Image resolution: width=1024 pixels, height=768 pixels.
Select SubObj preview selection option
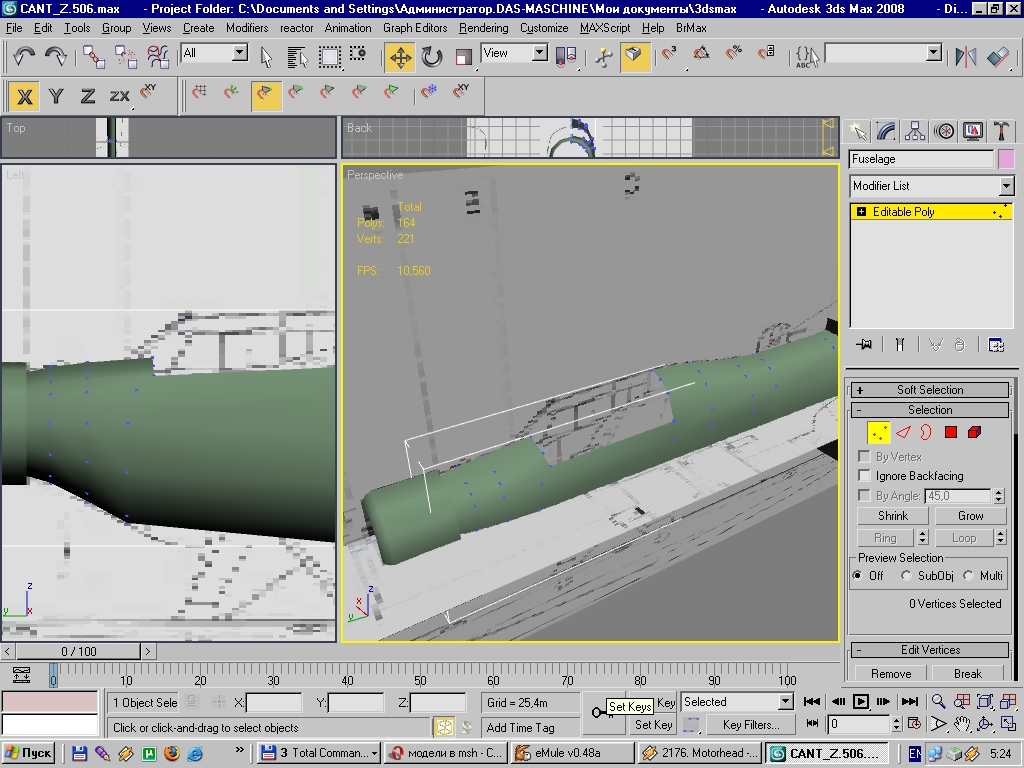[906, 576]
